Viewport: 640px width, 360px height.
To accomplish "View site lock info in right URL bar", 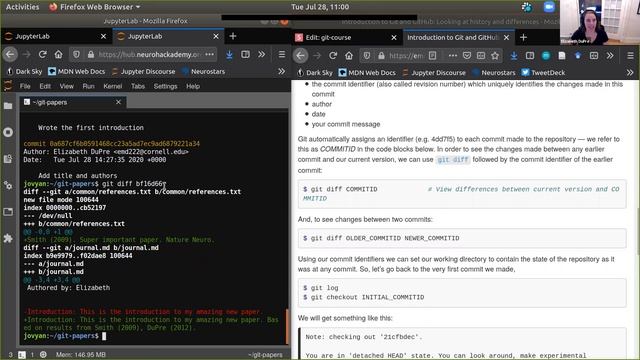I will point(381,56).
